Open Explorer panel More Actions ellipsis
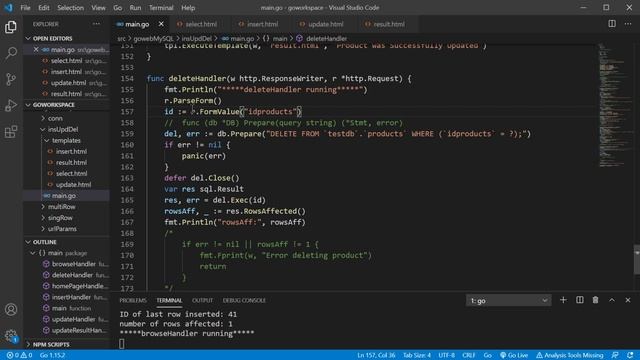Viewport: 640px width, 360px height. (96, 24)
